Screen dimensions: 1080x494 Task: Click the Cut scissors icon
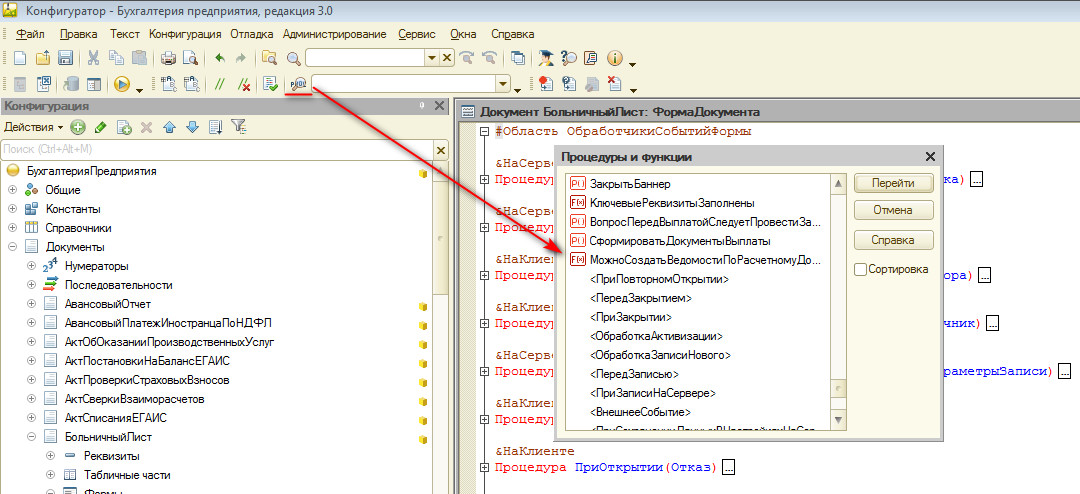point(93,58)
